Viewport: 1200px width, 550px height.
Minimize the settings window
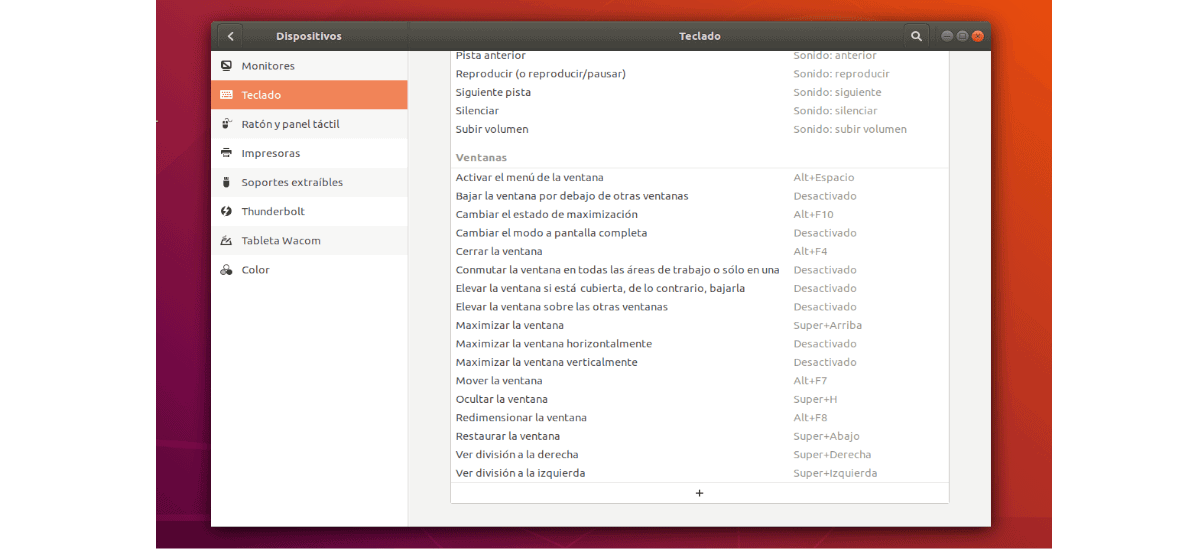click(947, 36)
